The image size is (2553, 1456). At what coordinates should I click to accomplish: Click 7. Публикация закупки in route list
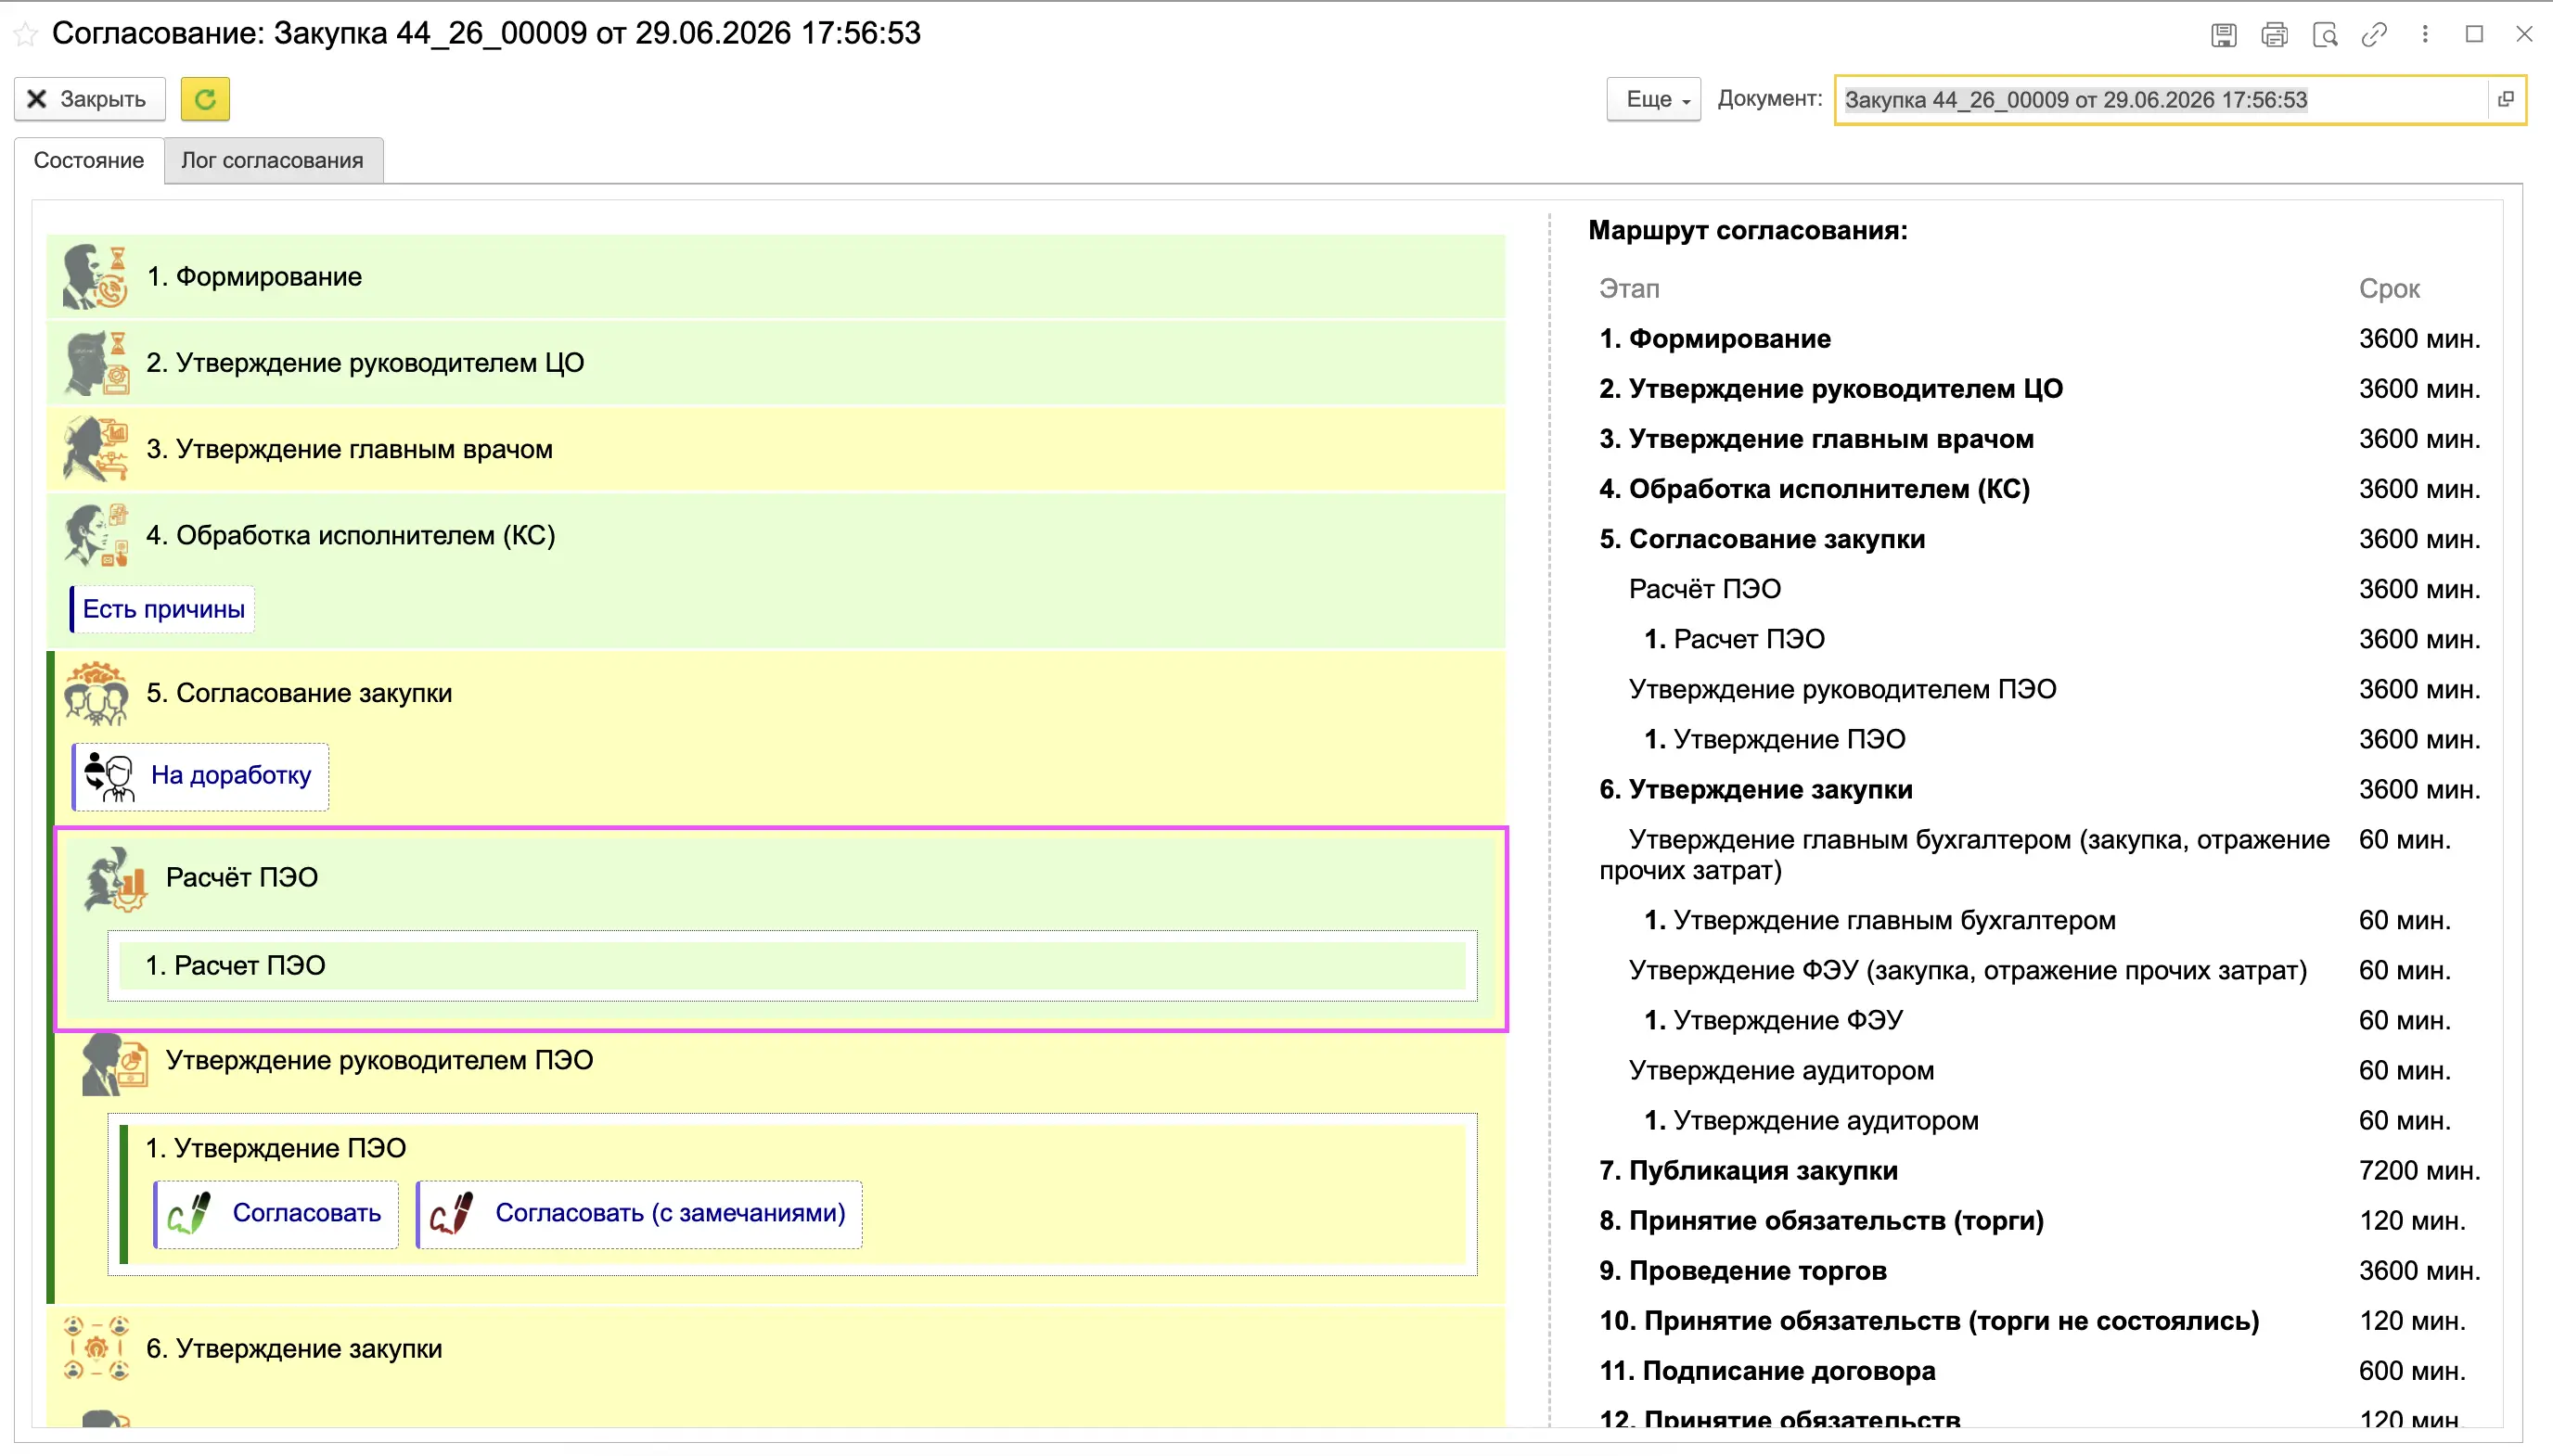pos(1748,1171)
